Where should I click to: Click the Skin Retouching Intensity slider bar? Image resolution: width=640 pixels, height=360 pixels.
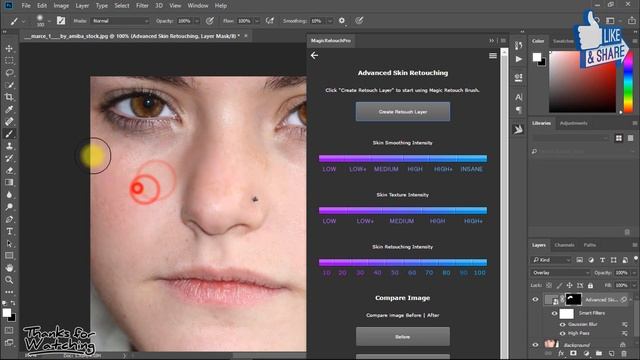(402, 262)
